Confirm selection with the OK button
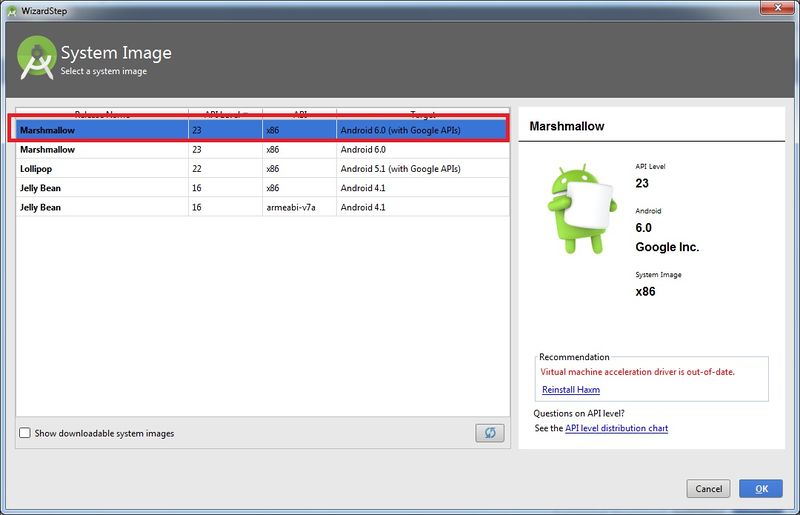800x515 pixels. (x=761, y=488)
